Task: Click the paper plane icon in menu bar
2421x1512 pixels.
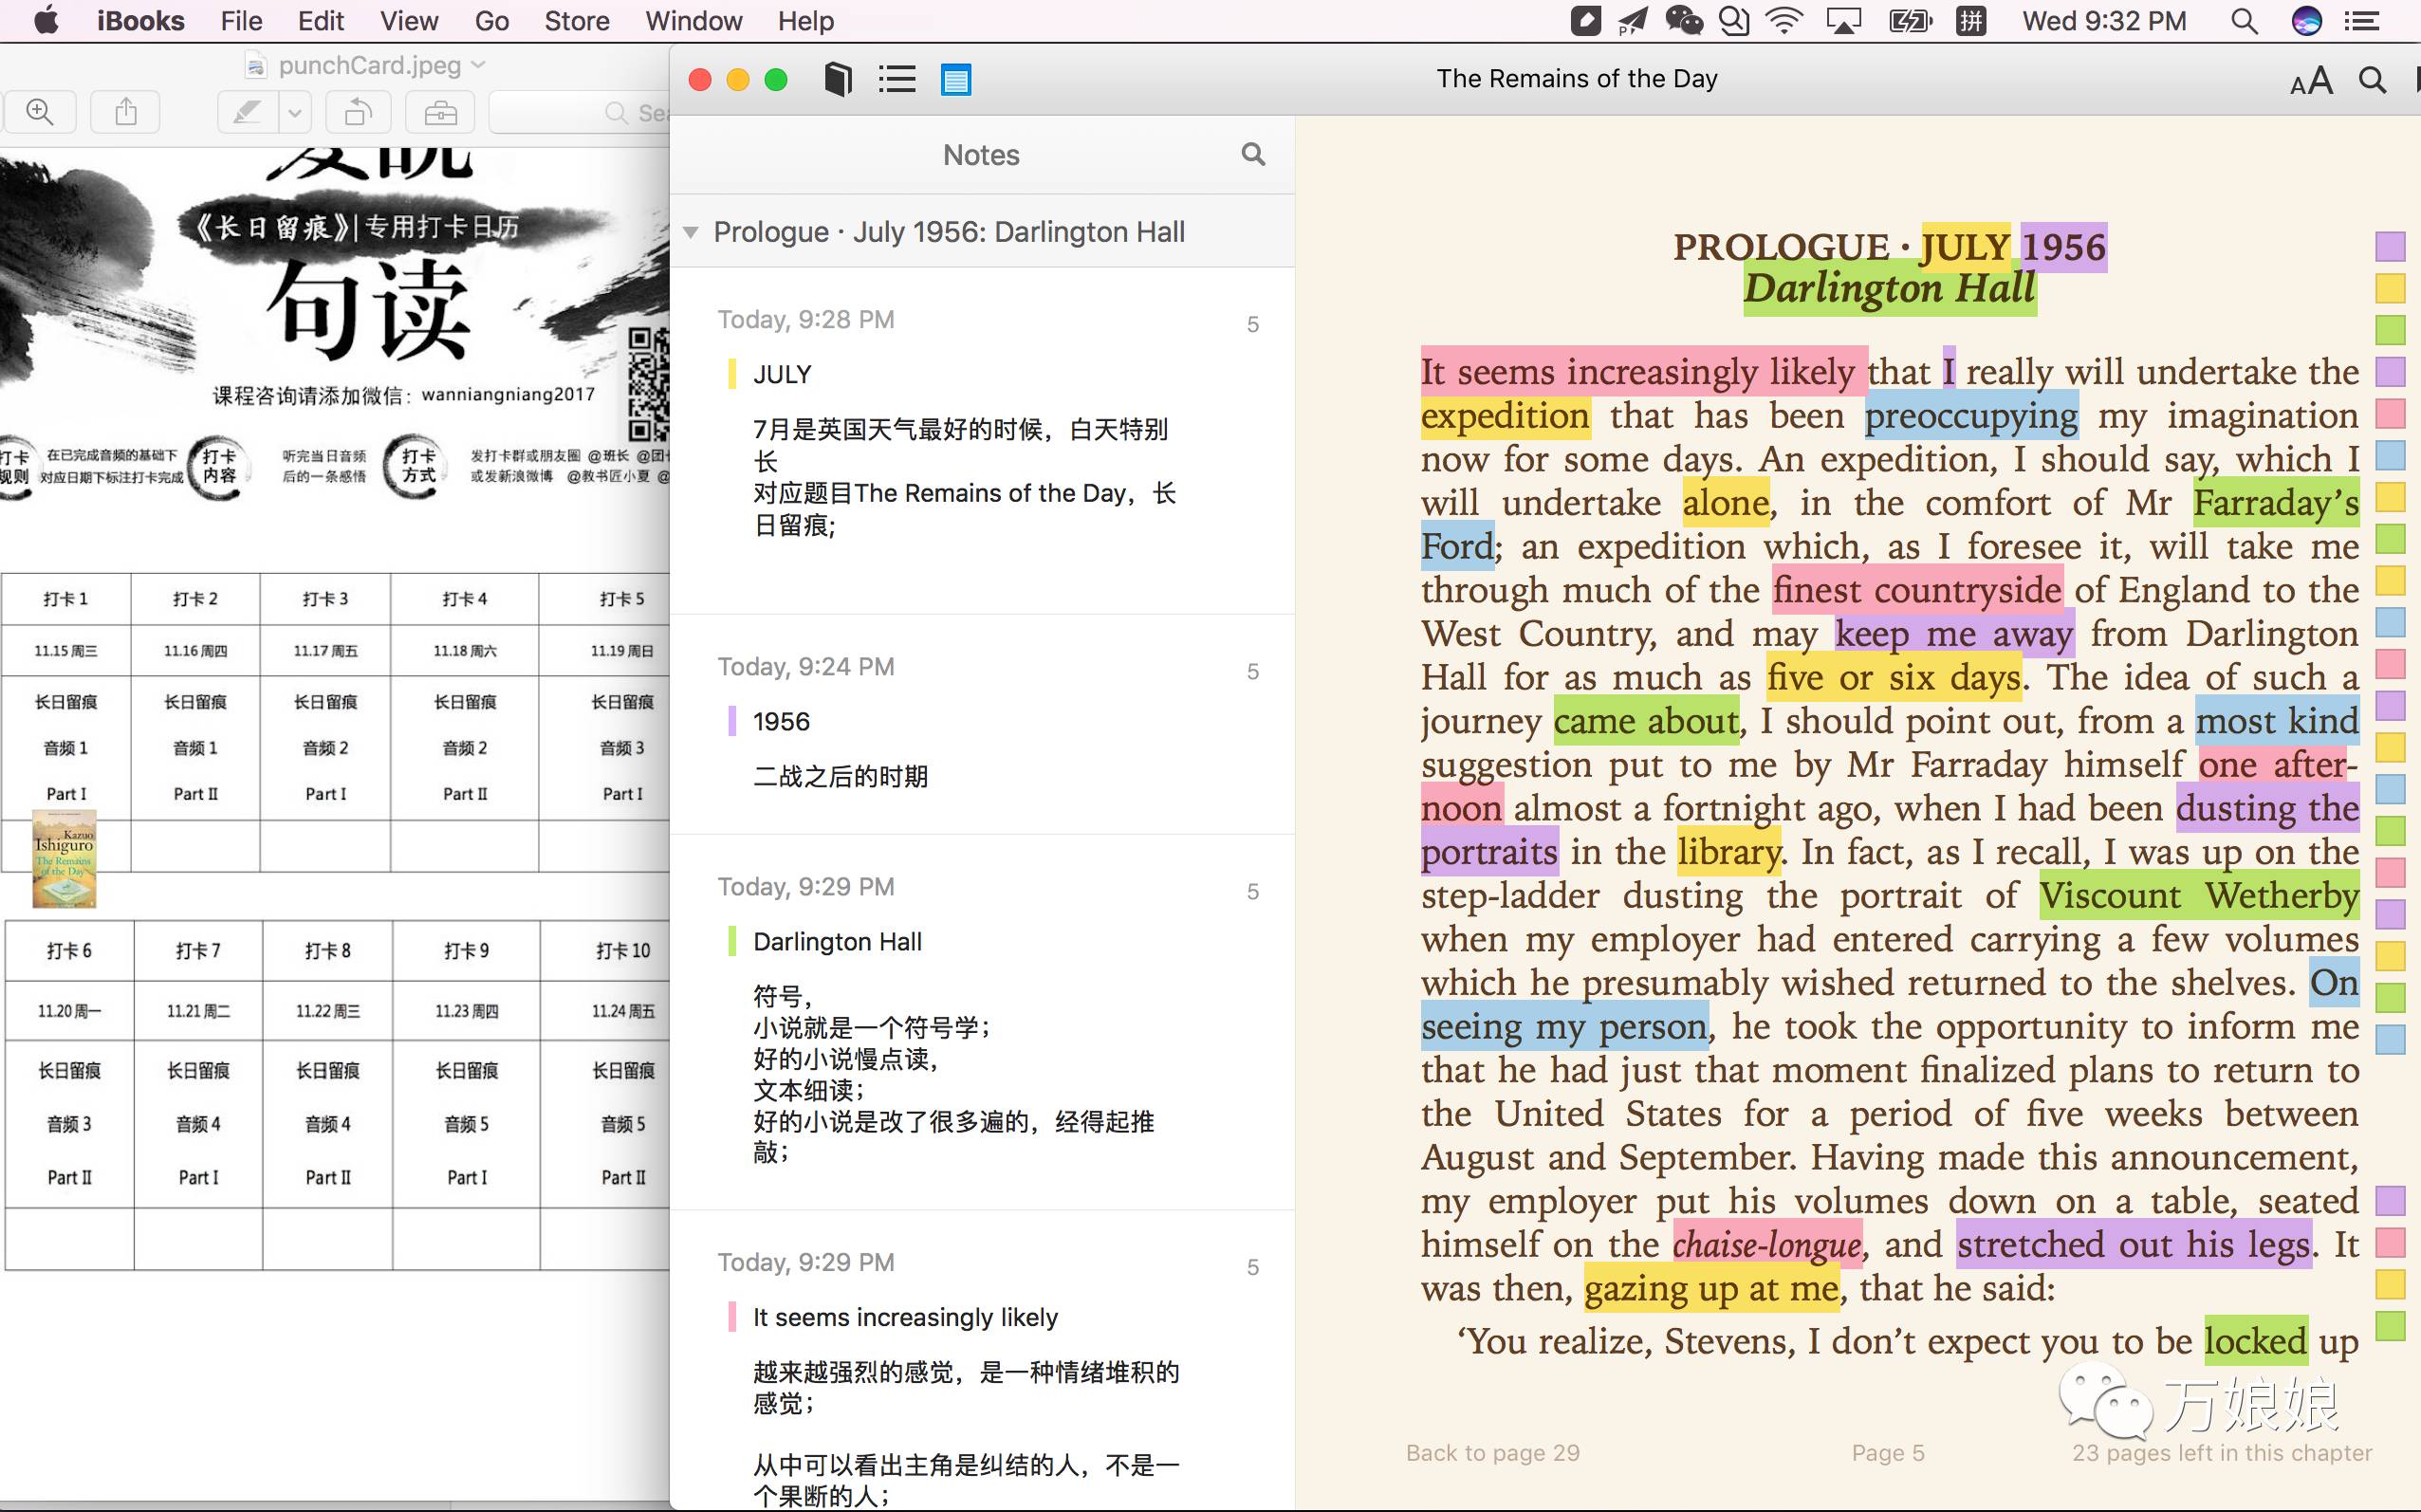Action: (1633, 21)
